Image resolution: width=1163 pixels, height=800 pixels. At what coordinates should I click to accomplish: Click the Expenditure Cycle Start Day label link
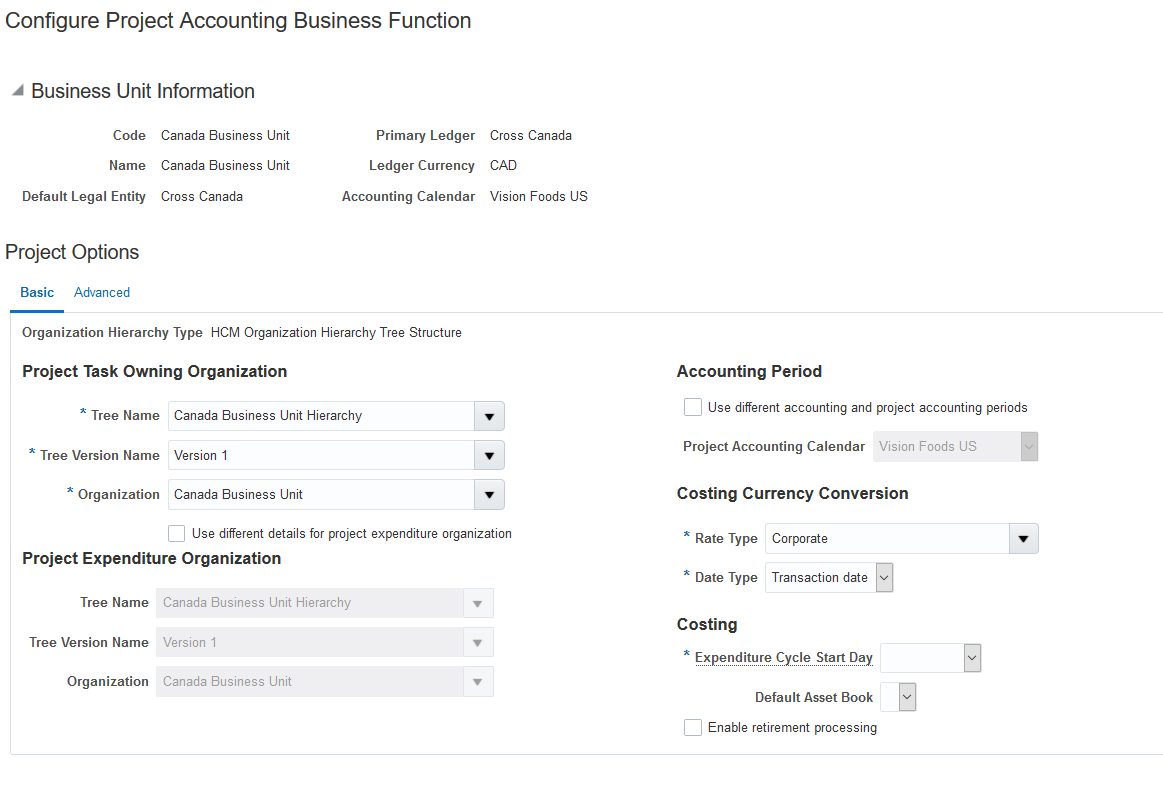click(784, 658)
